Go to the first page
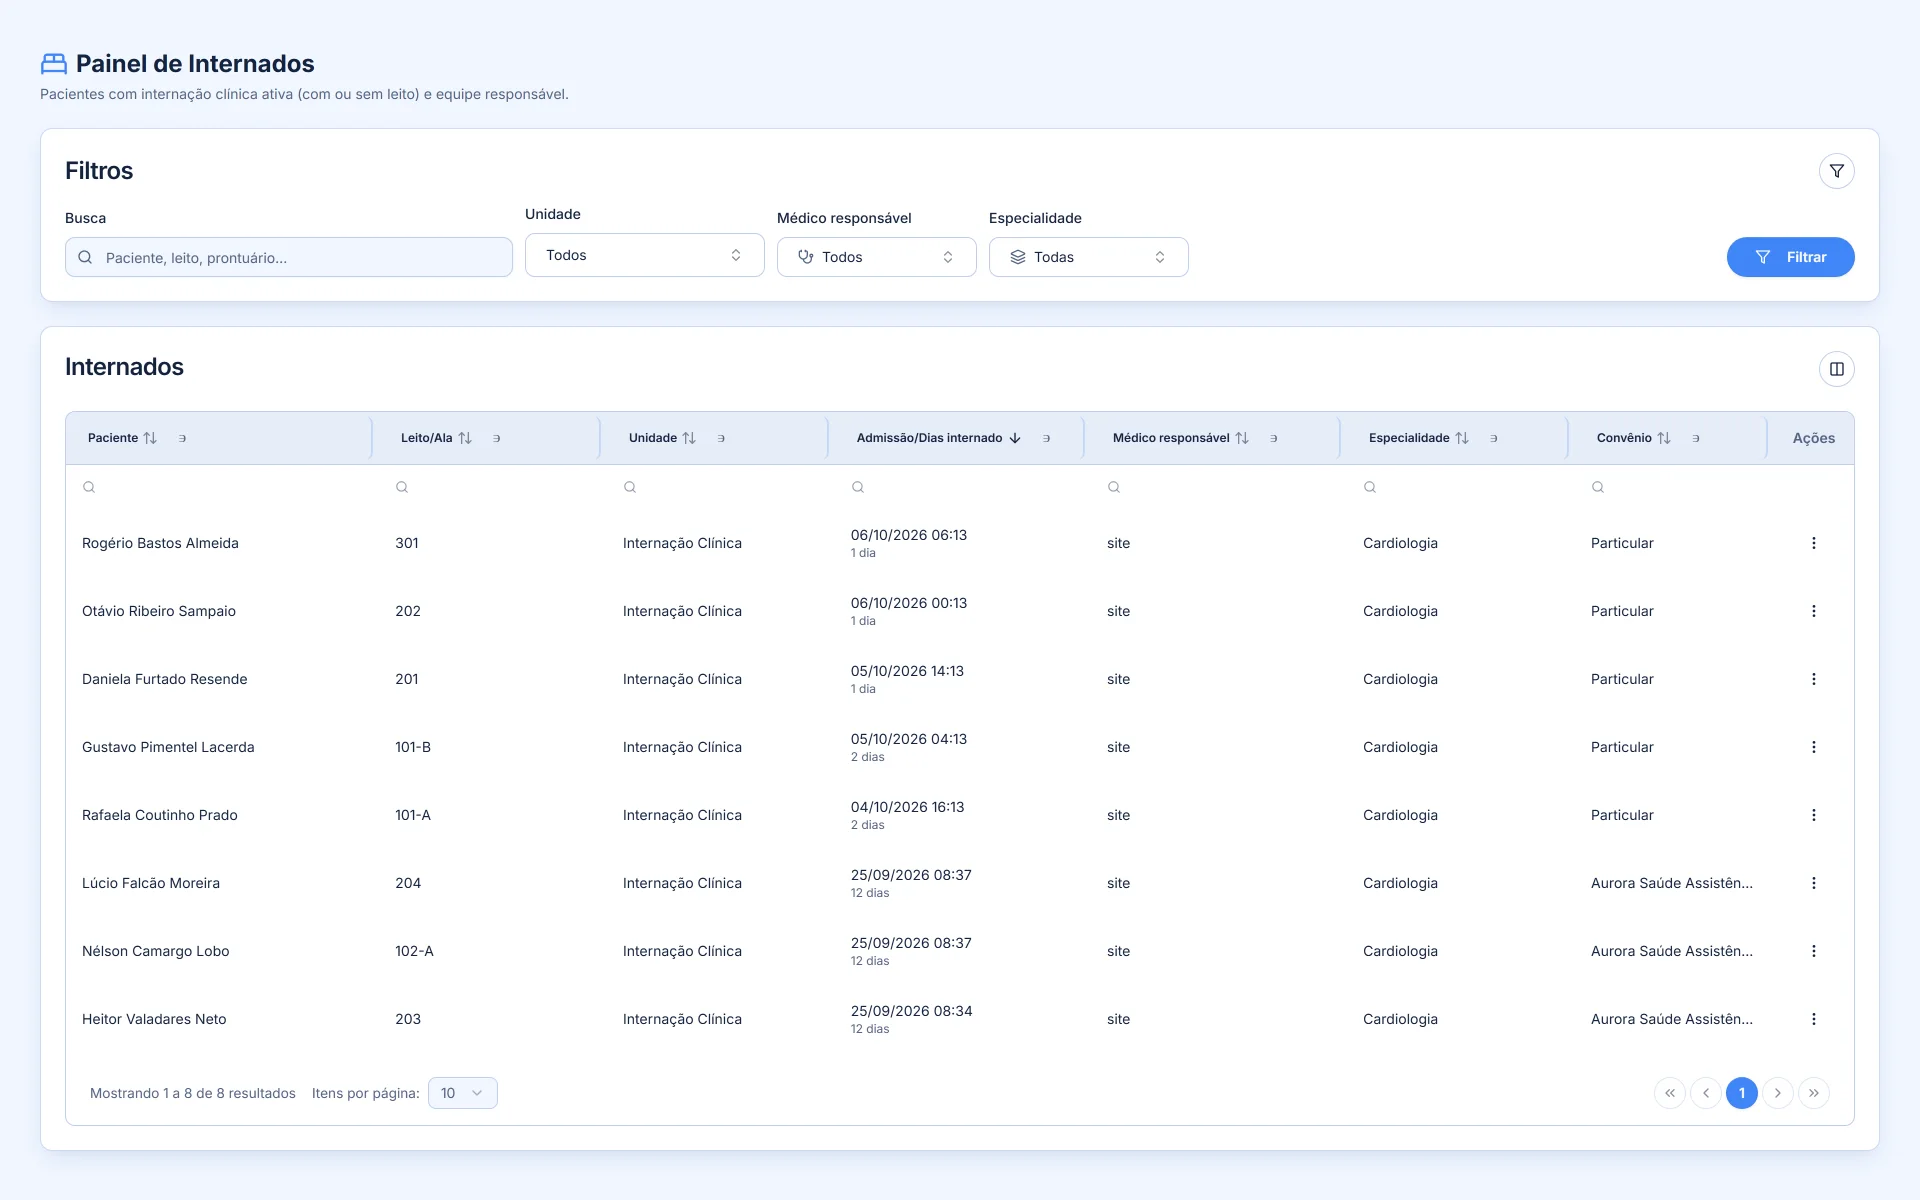Image resolution: width=1920 pixels, height=1200 pixels. tap(1669, 1093)
